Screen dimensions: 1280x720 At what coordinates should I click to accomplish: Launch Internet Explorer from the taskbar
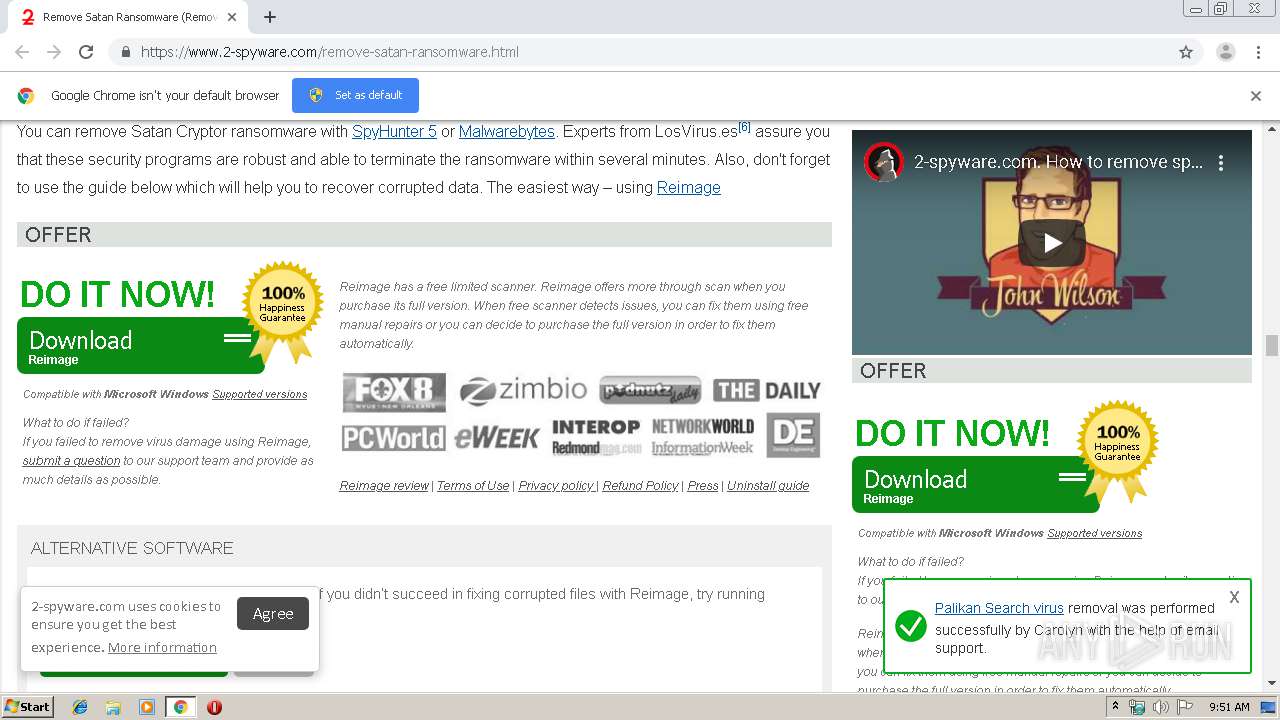pos(80,707)
